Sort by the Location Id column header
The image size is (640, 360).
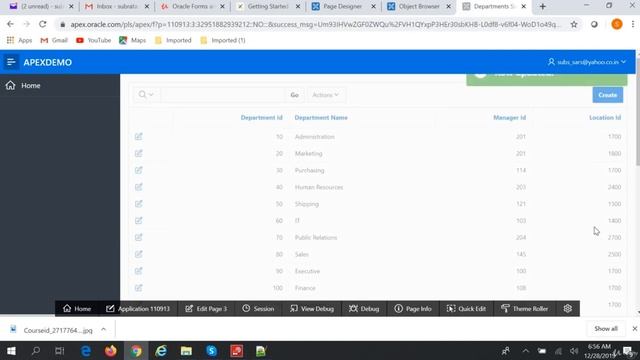pyautogui.click(x=605, y=118)
